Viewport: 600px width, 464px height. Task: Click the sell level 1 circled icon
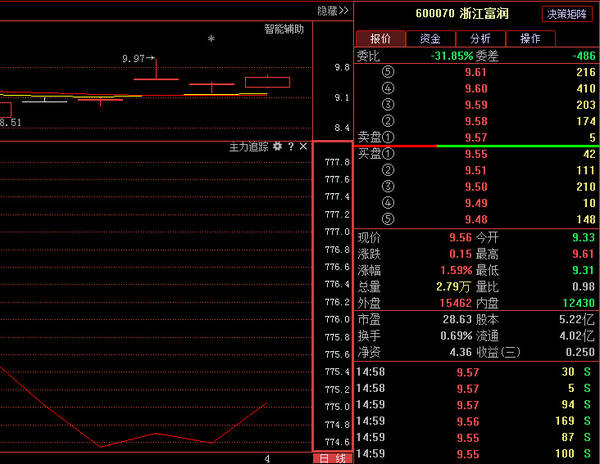(x=389, y=137)
